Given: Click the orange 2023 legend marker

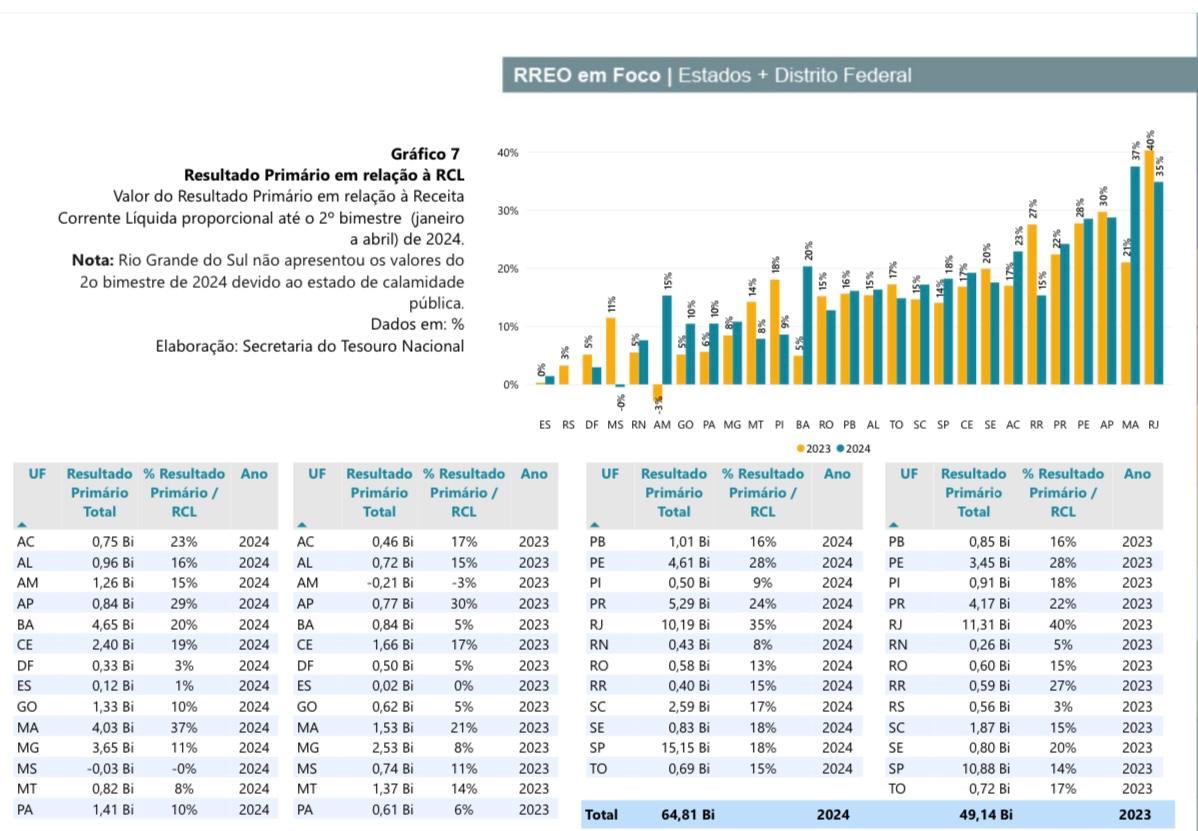Looking at the screenshot, I should click(x=800, y=448).
